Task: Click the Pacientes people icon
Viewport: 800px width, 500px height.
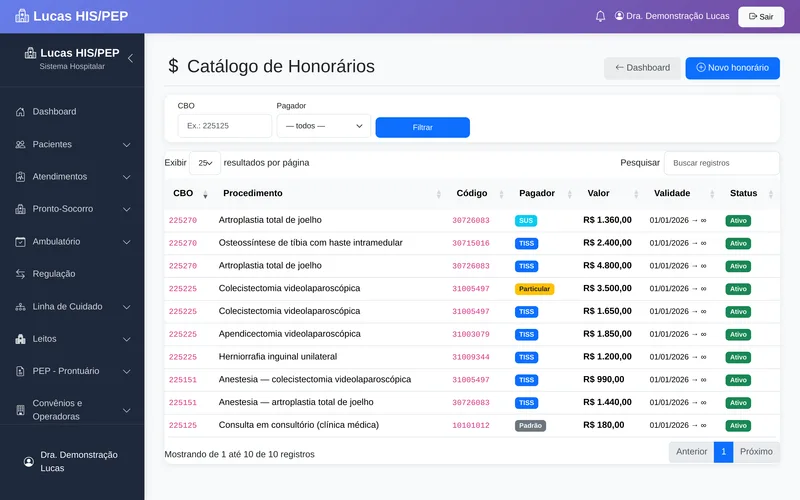Action: tap(20, 144)
